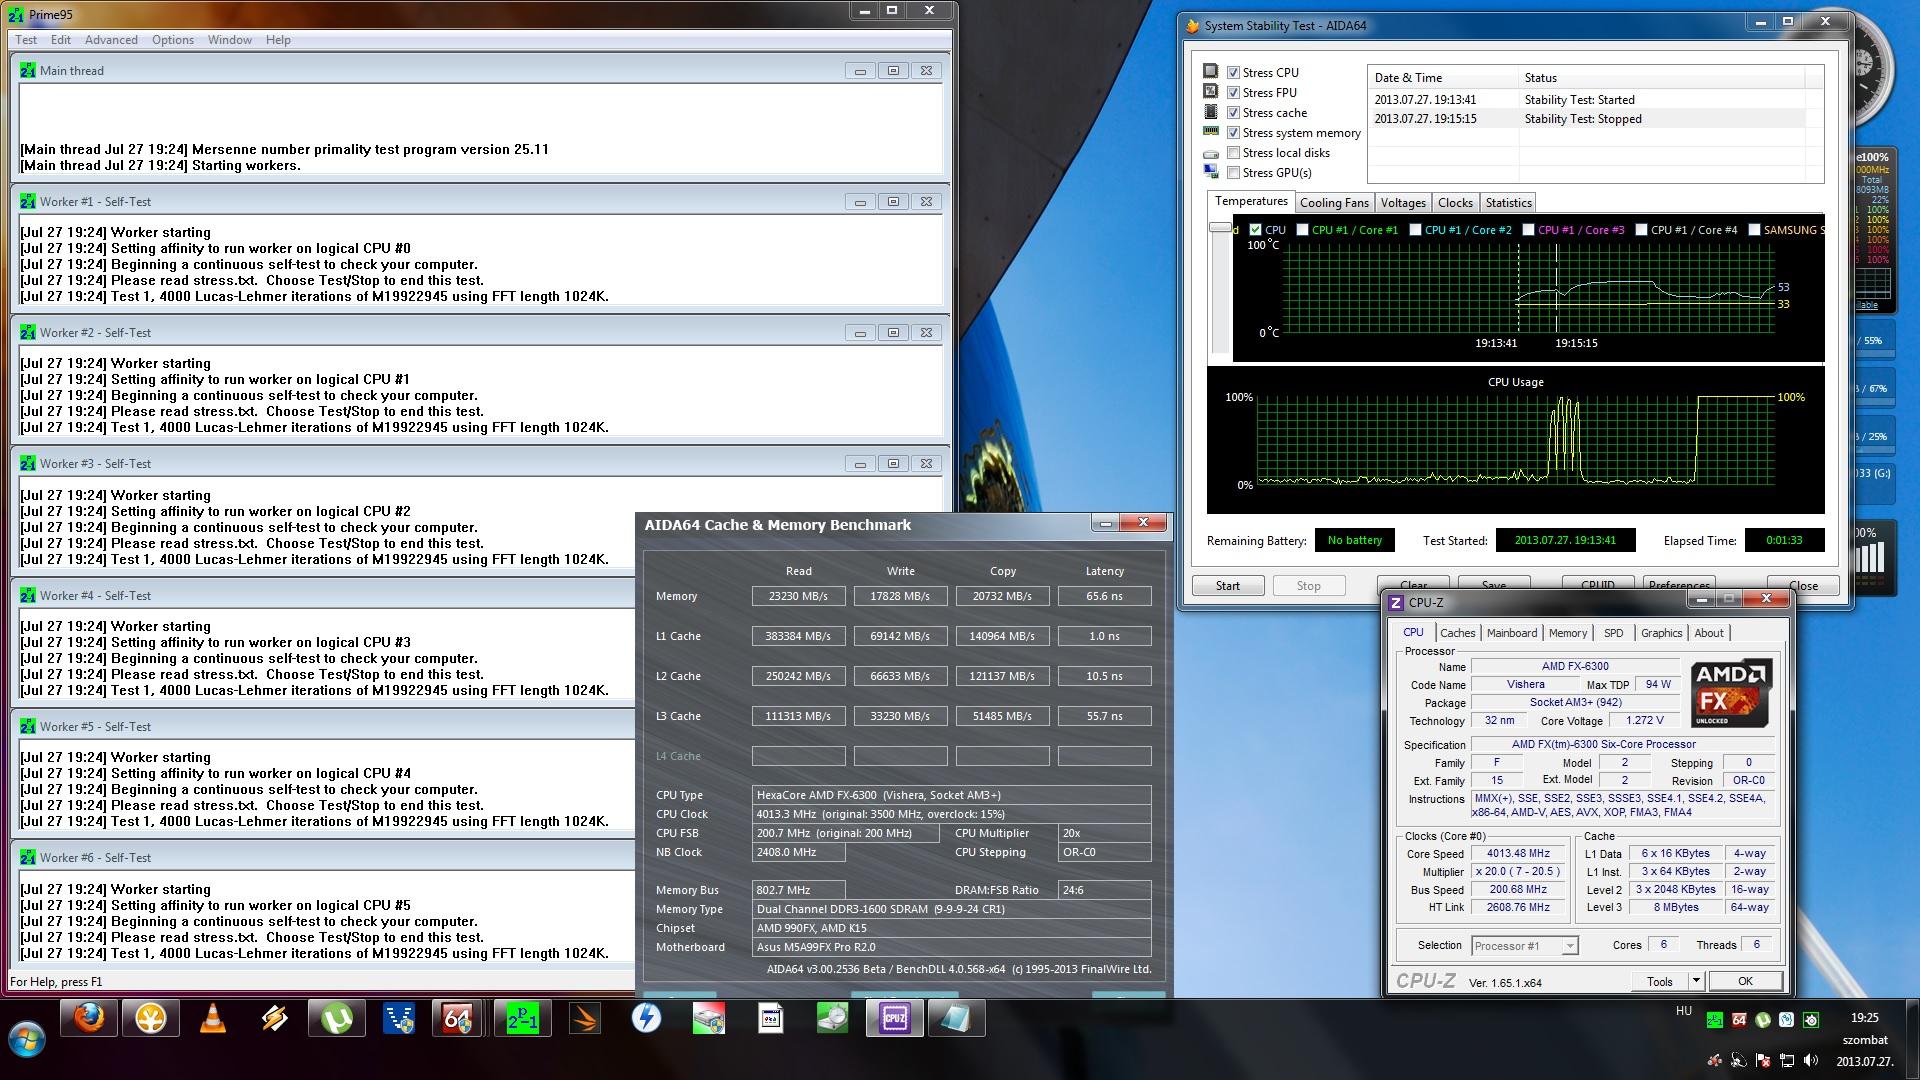Click the Winamp lightning taskbar icon

(274, 1019)
